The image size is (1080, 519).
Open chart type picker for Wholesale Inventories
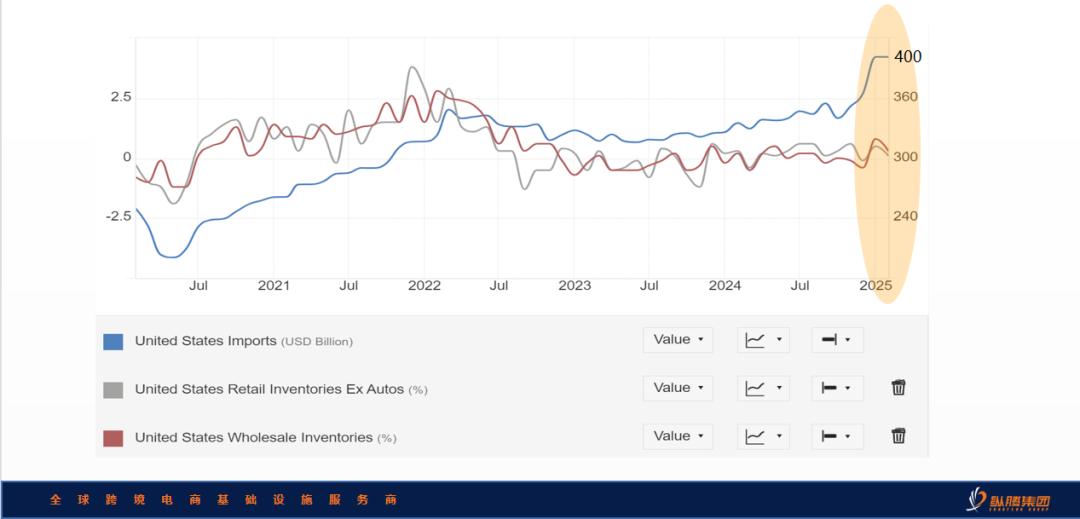(763, 436)
